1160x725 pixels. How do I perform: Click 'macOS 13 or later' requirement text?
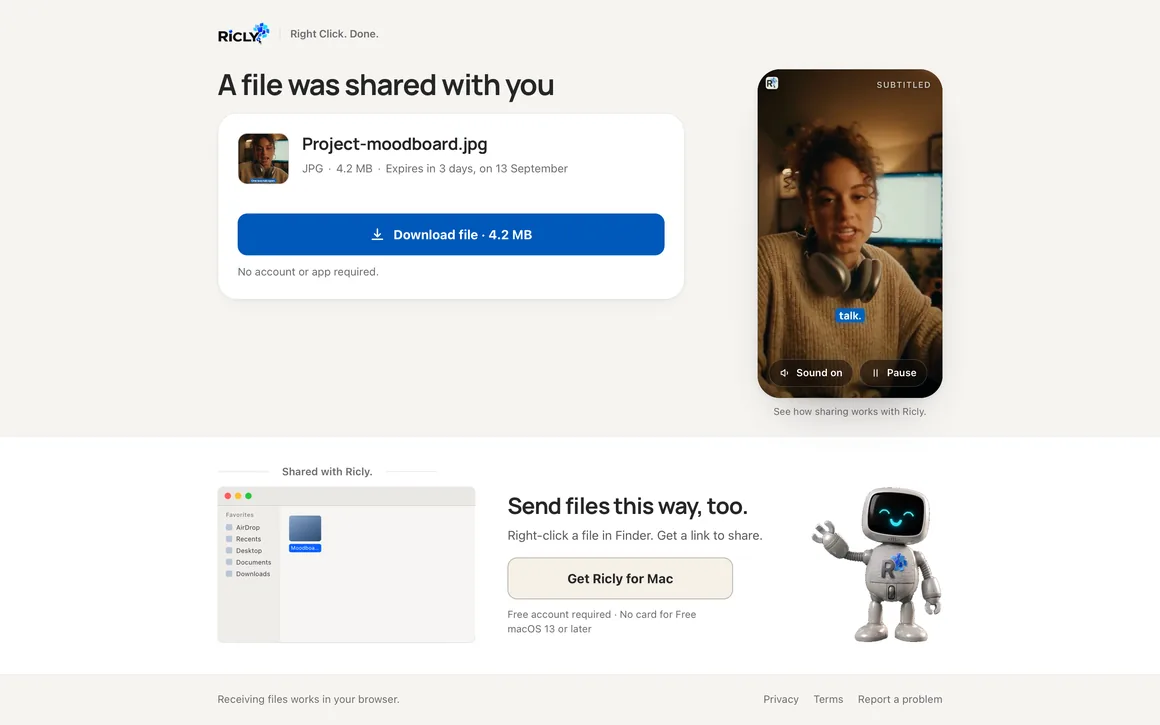550,629
